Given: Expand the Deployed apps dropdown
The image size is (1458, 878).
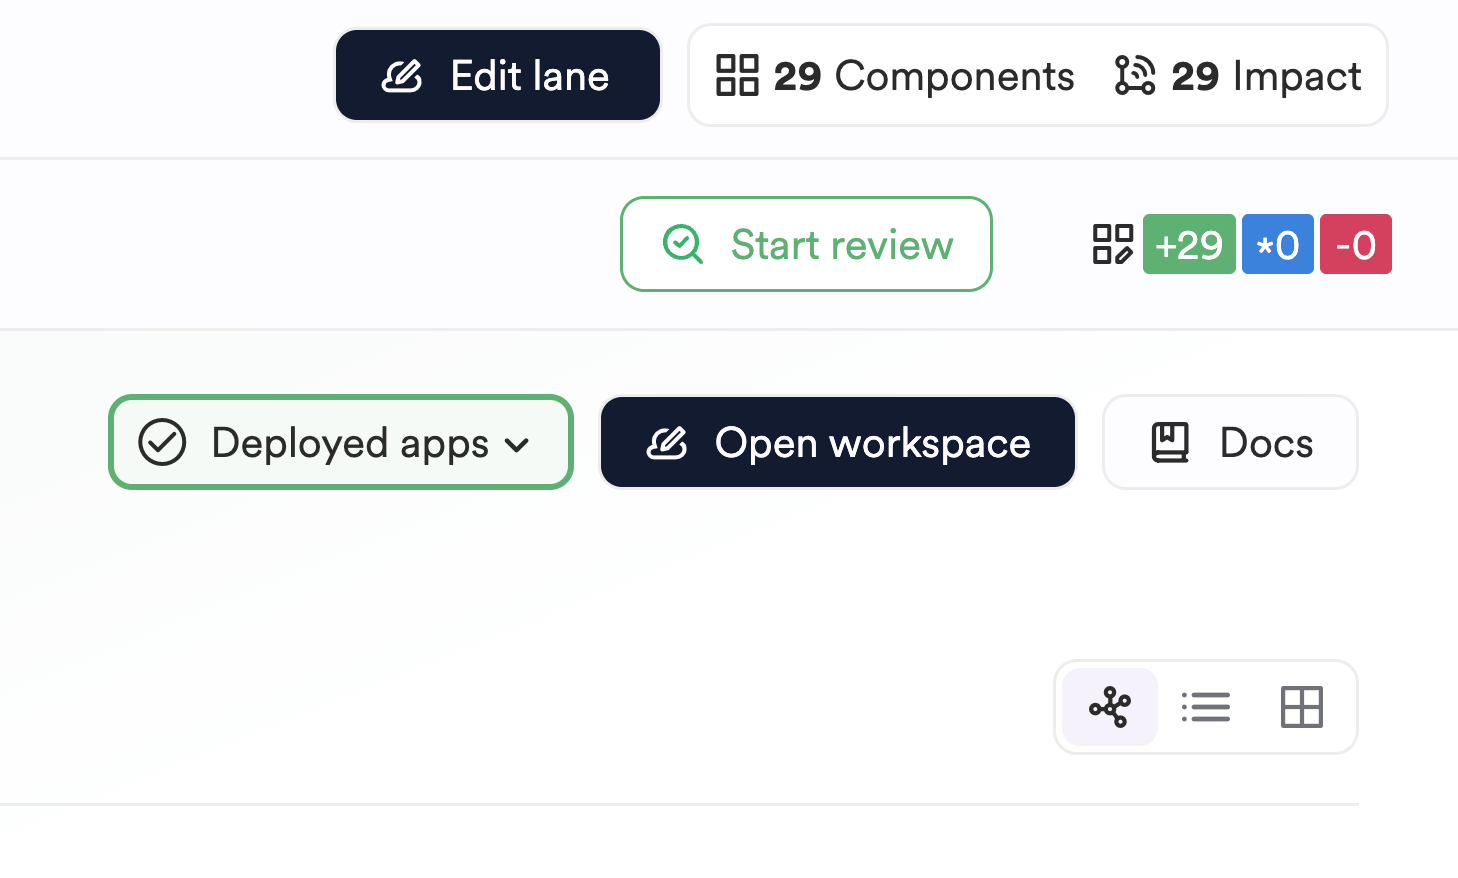Looking at the screenshot, I should click(x=341, y=442).
